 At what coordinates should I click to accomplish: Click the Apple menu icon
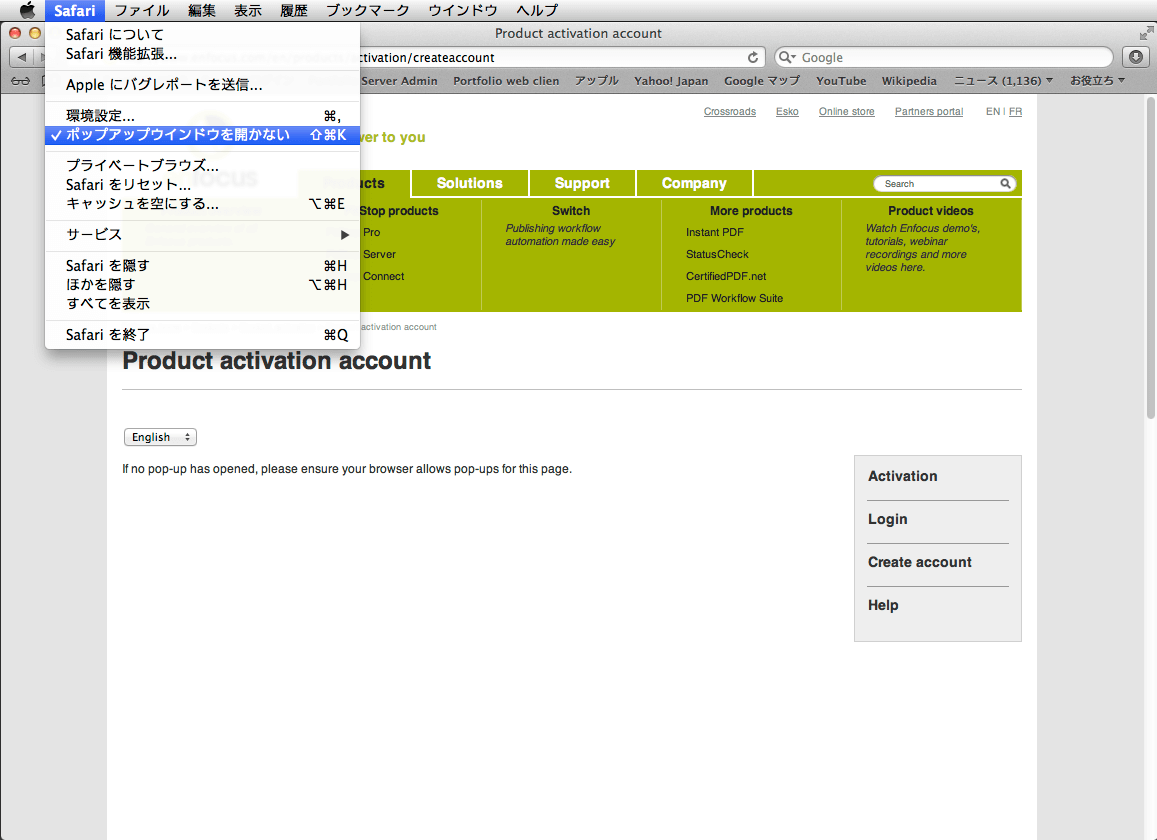pyautogui.click(x=27, y=11)
